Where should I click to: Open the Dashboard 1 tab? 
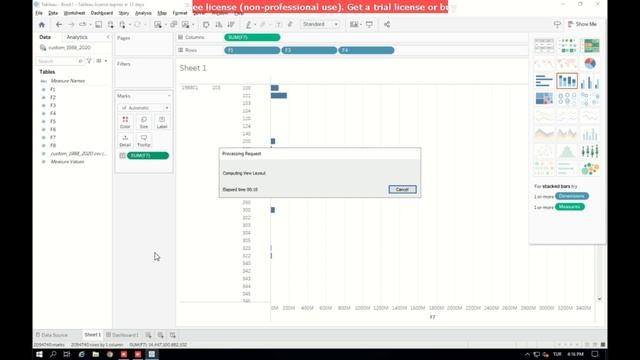[122, 335]
